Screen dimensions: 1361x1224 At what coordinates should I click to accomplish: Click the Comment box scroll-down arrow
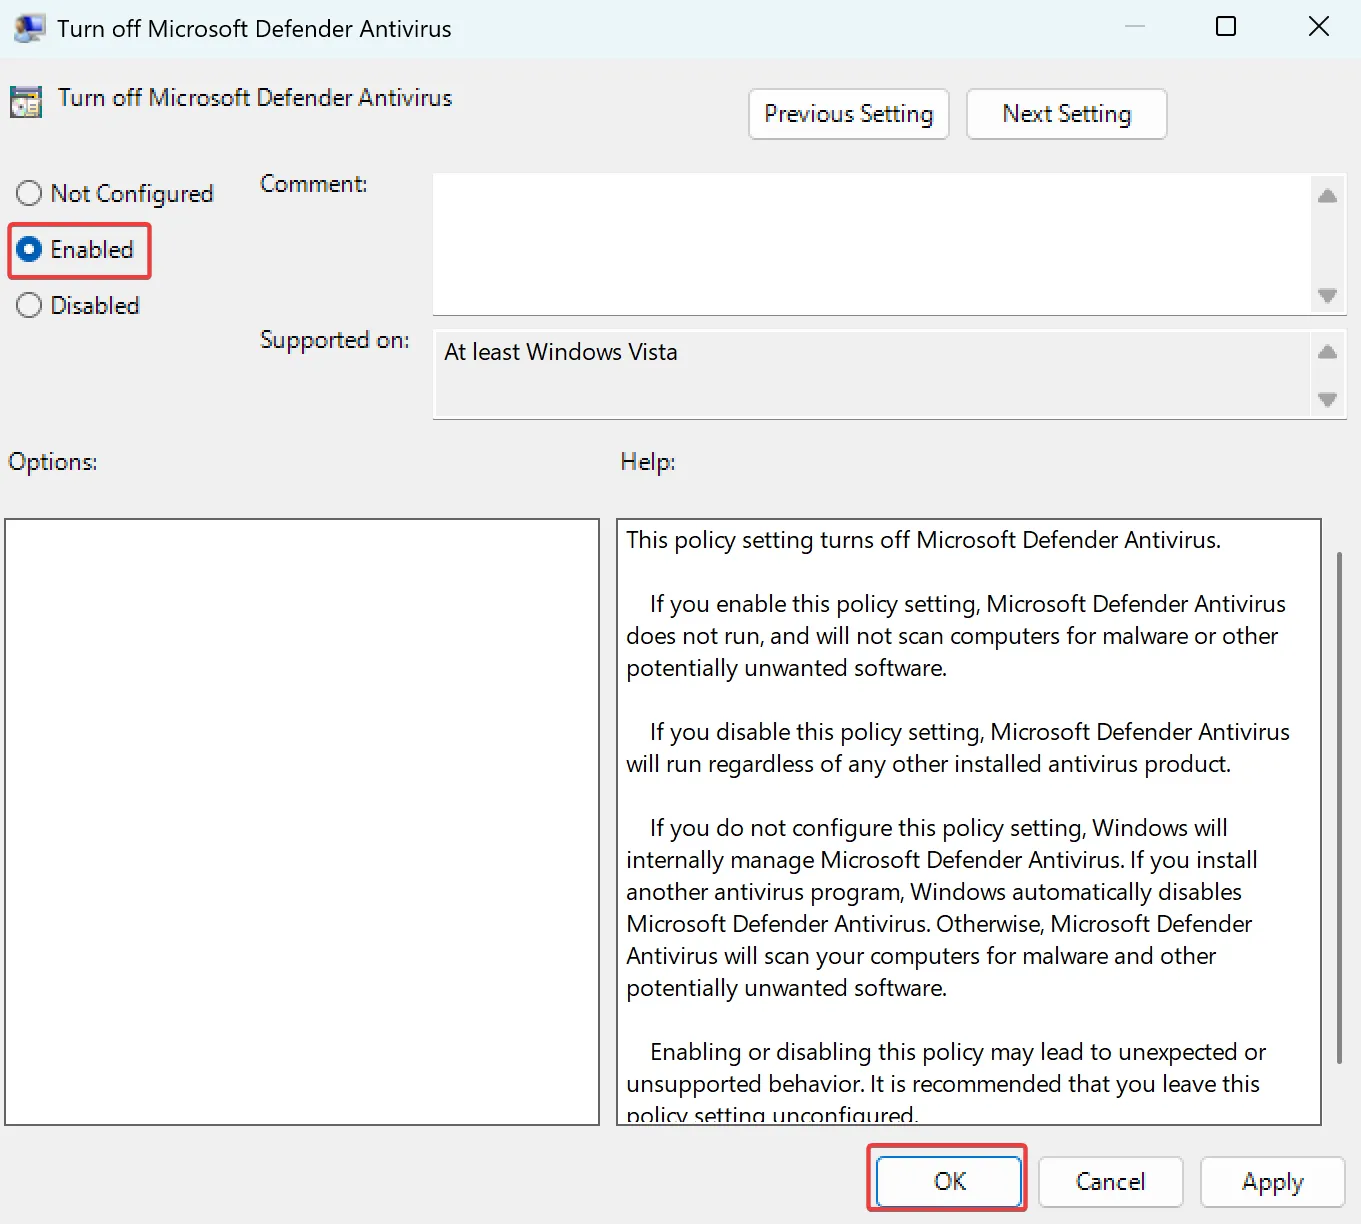point(1327,296)
